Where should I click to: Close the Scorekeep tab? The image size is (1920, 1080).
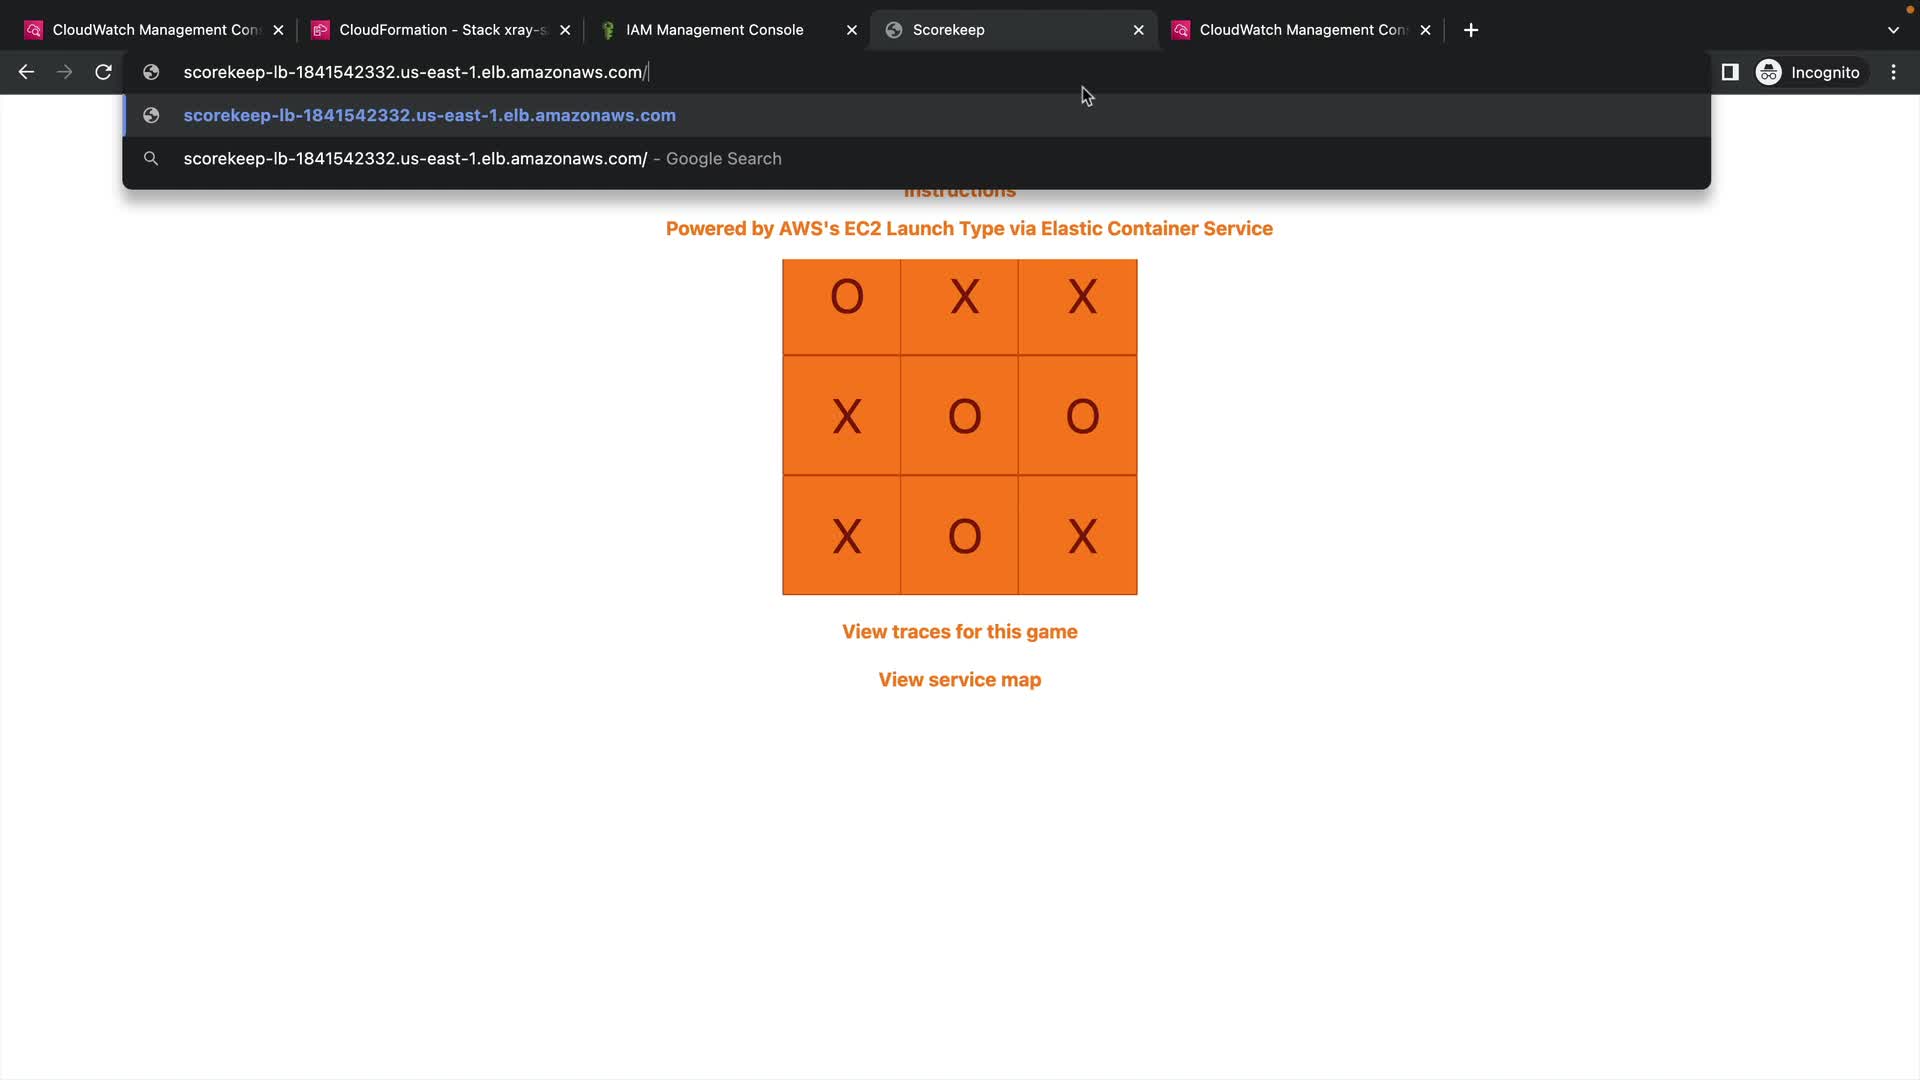pos(1138,30)
